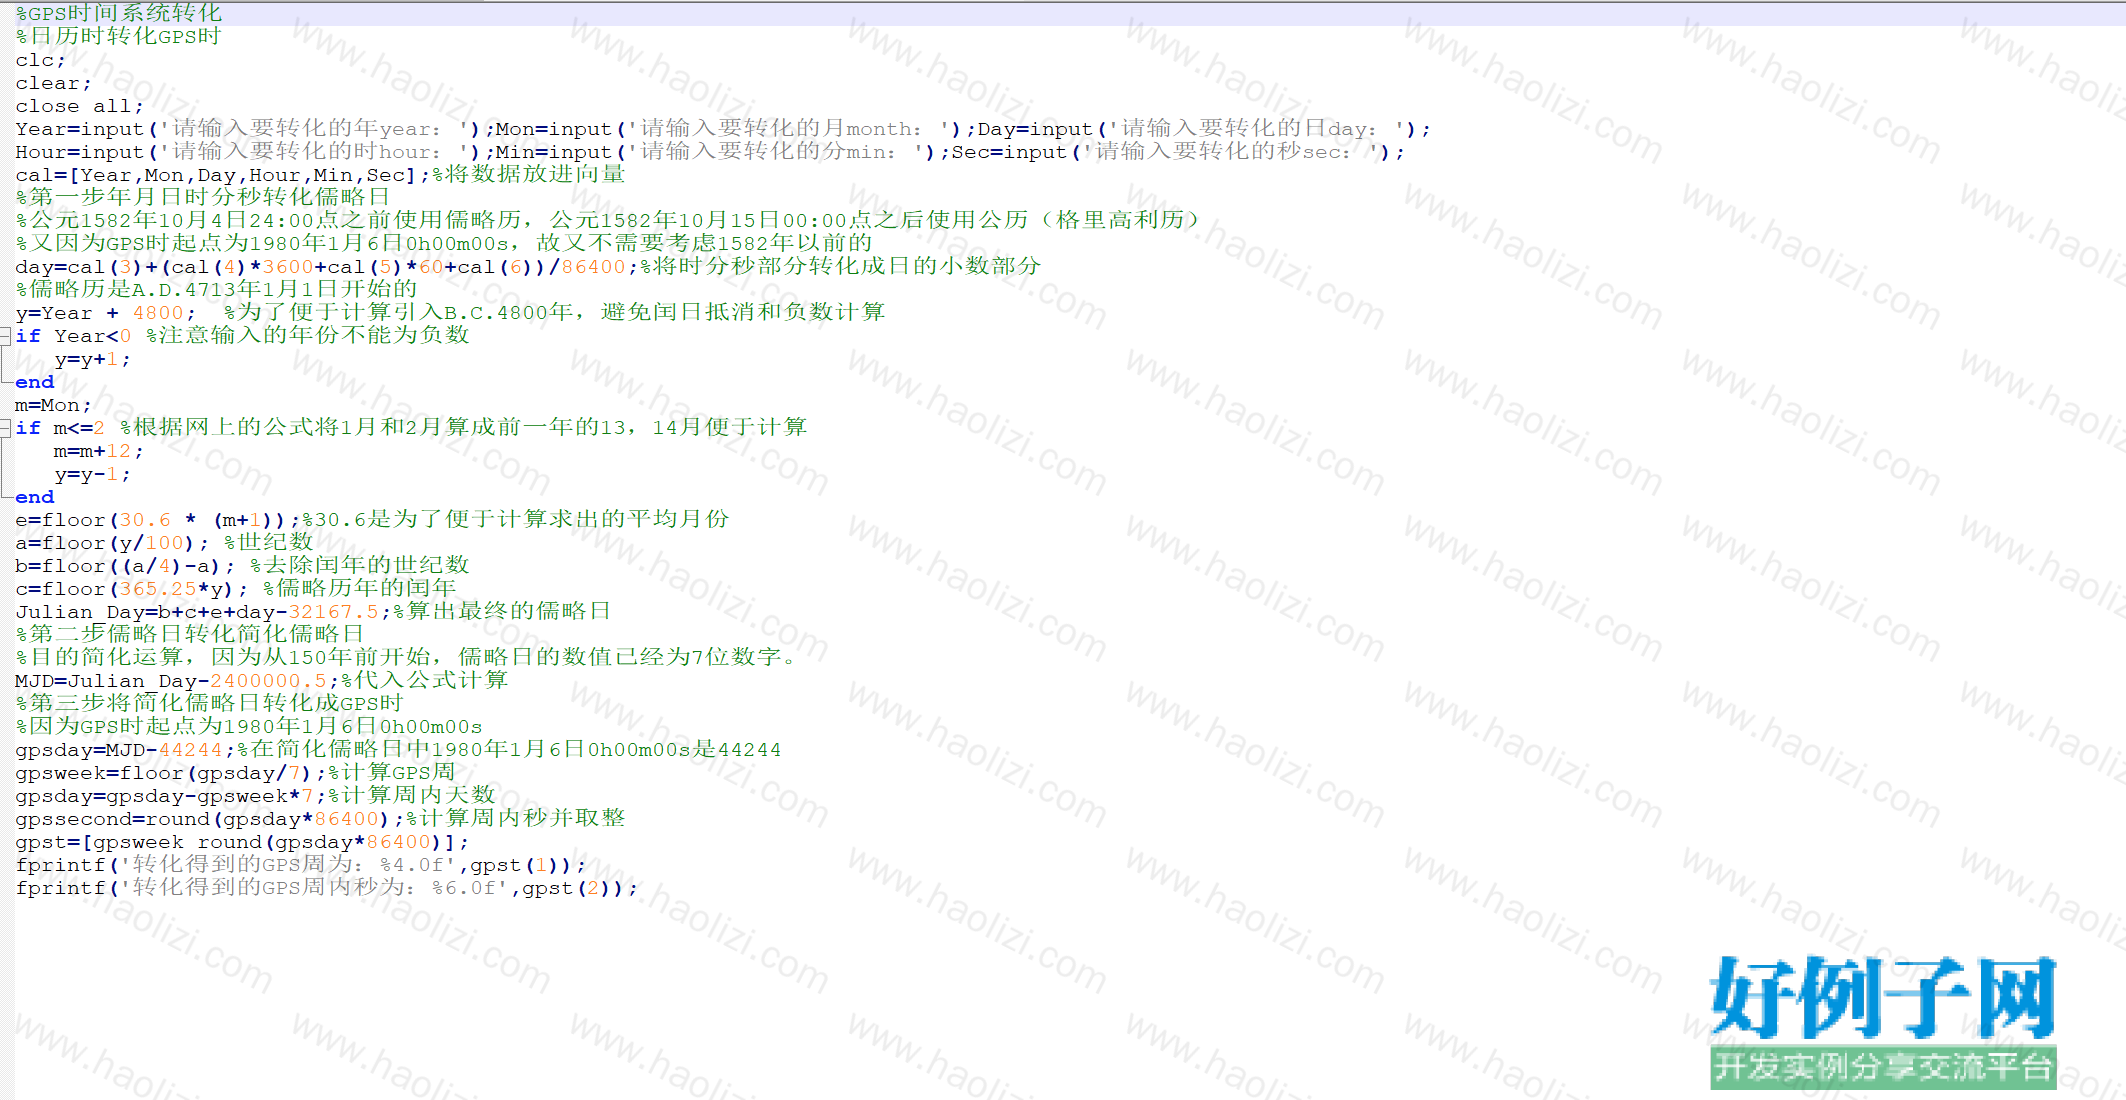Collapse the 'if Year<0' code fold
Viewport: 2126px width, 1100px height.
tap(5, 336)
